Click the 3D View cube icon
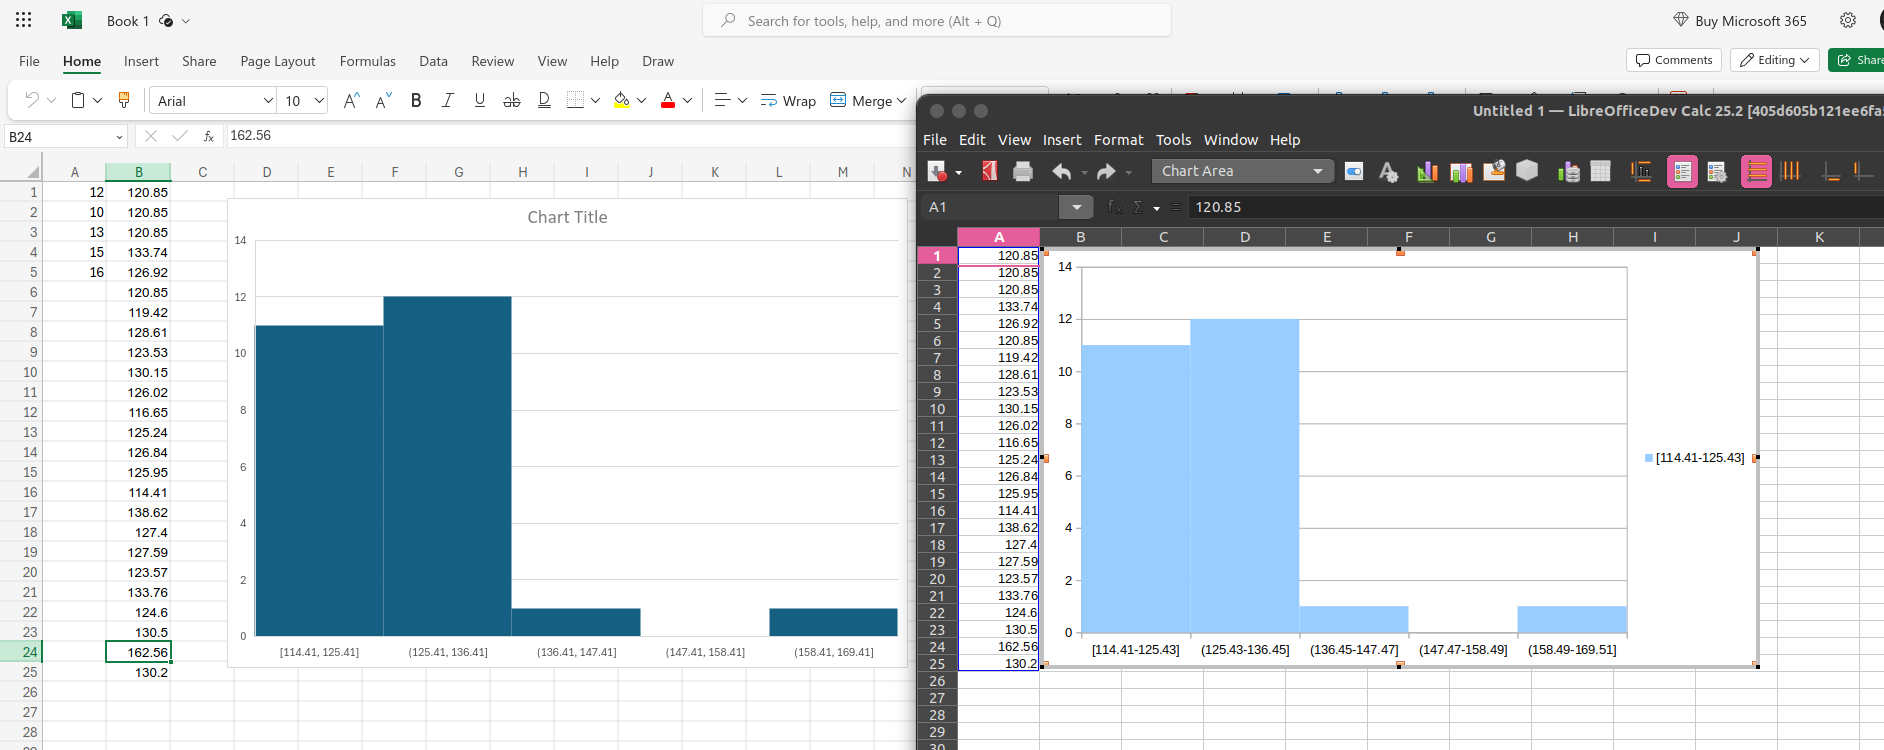The height and width of the screenshot is (750, 1884). pos(1527,171)
